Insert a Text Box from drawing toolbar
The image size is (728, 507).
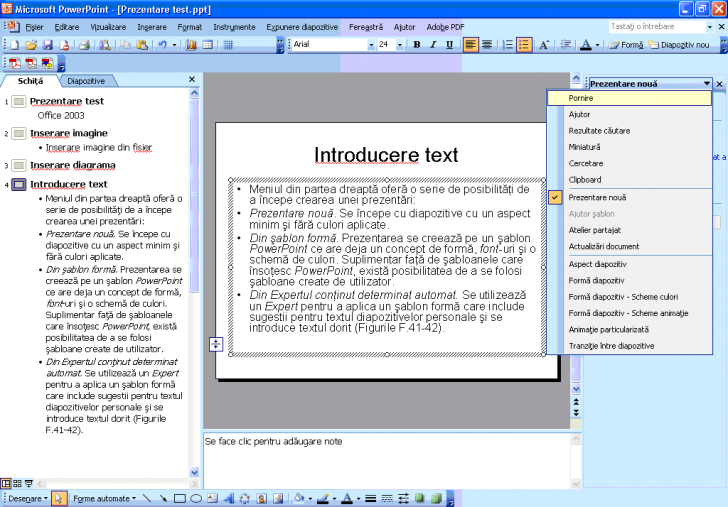pos(212,498)
